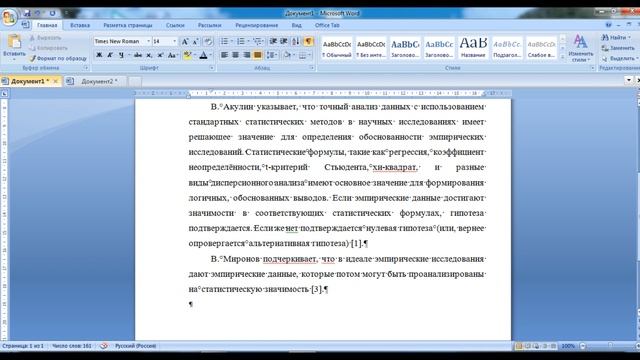Click word count Число слов: 161

click(x=72, y=346)
